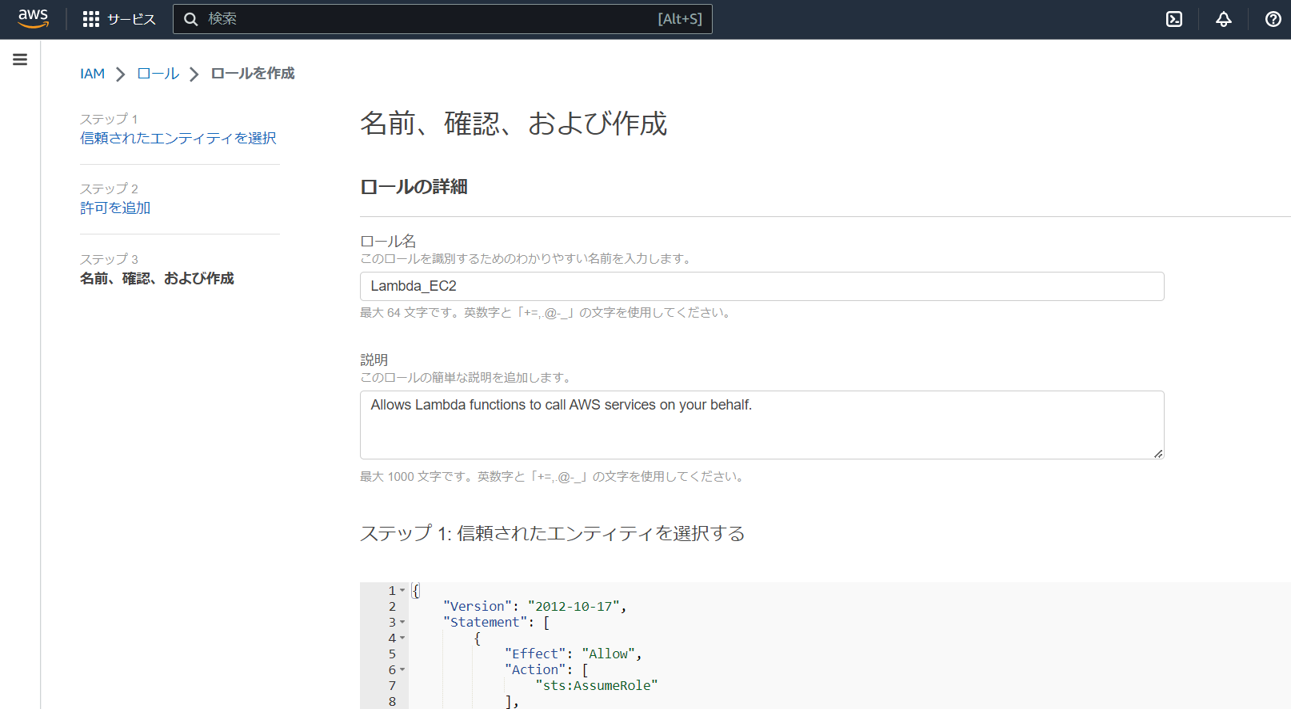The width and height of the screenshot is (1291, 709).
Task: Collapse the JSON block at line 1
Action: pyautogui.click(x=403, y=591)
